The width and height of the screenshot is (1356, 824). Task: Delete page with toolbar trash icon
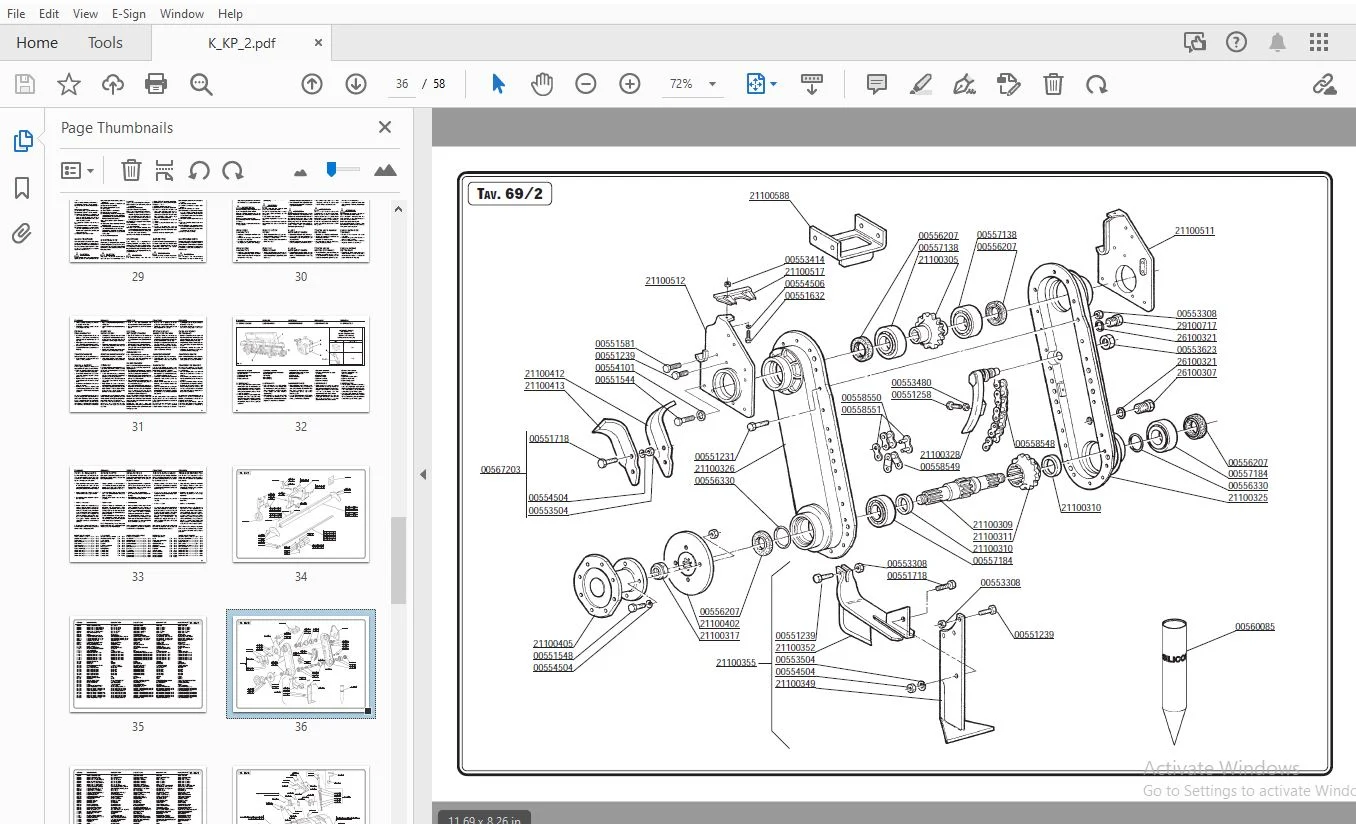(1053, 84)
